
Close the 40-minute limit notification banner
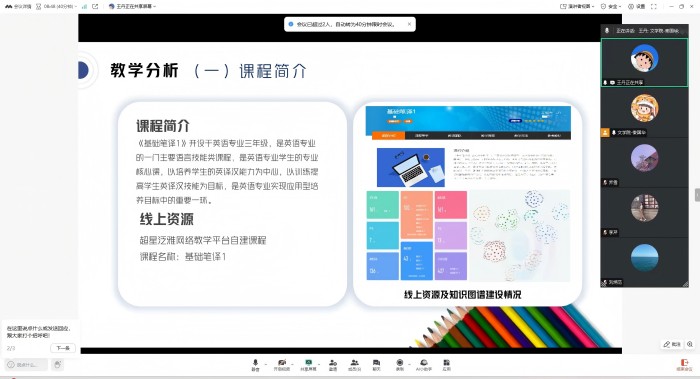point(409,24)
